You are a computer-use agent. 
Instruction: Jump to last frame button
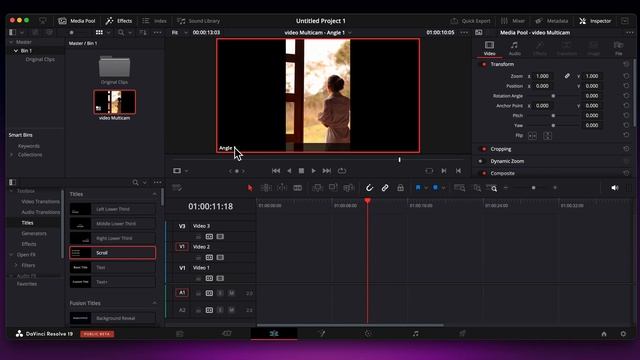coord(327,171)
